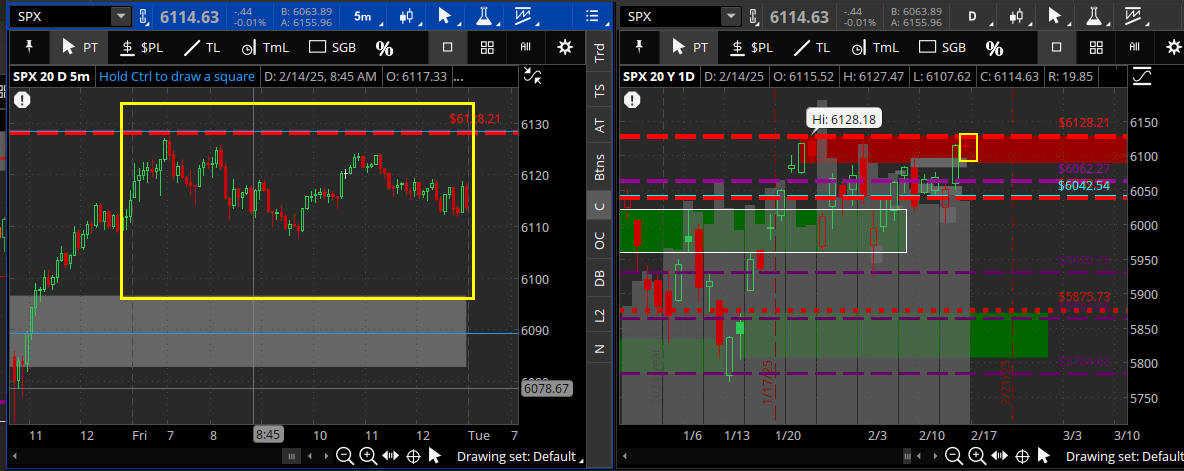Click the zoom in magnifier below left chart
The width and height of the screenshot is (1184, 471).
[x=368, y=456]
